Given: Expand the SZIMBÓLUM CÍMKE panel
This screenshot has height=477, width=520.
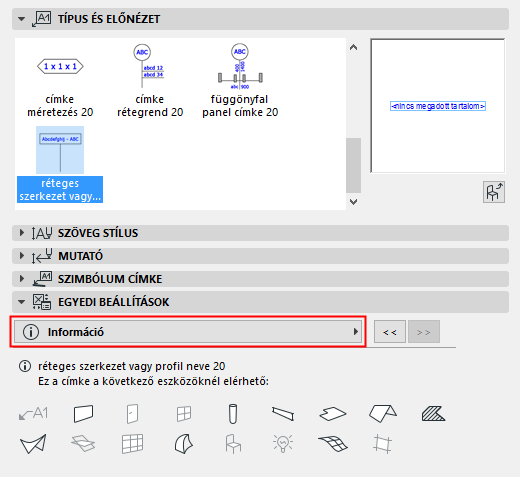Looking at the screenshot, I should coord(22,279).
